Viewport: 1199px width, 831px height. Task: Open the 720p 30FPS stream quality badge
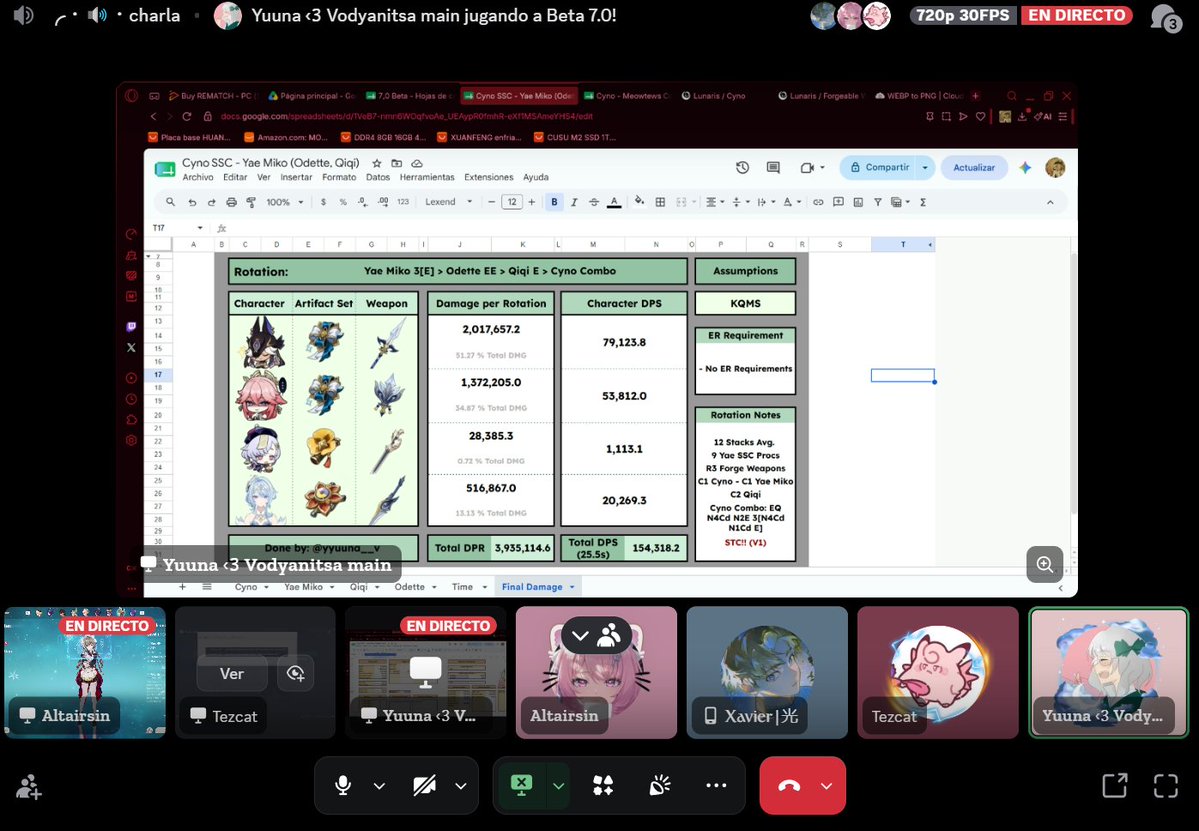click(963, 15)
